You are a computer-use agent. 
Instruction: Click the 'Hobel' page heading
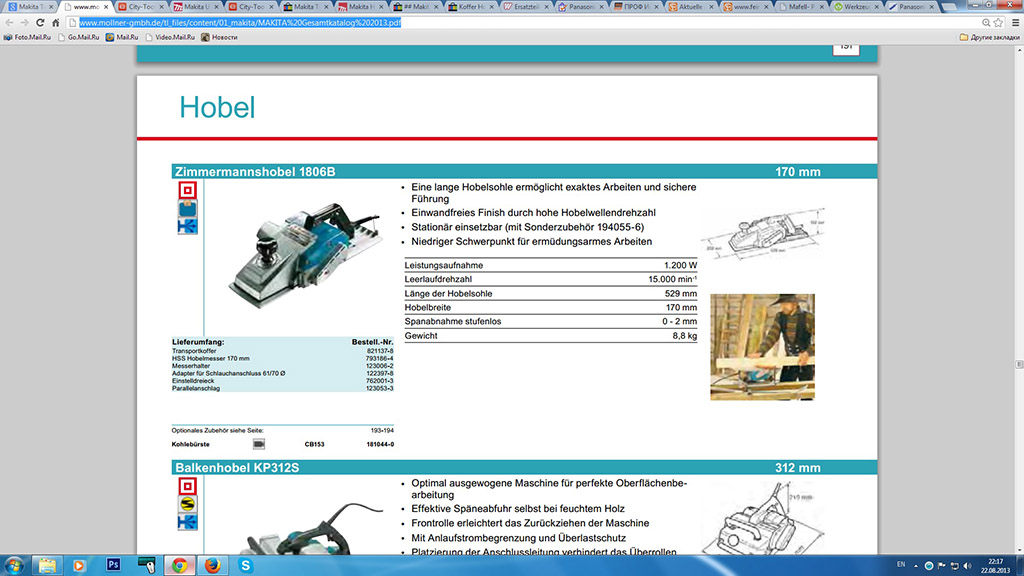(217, 107)
